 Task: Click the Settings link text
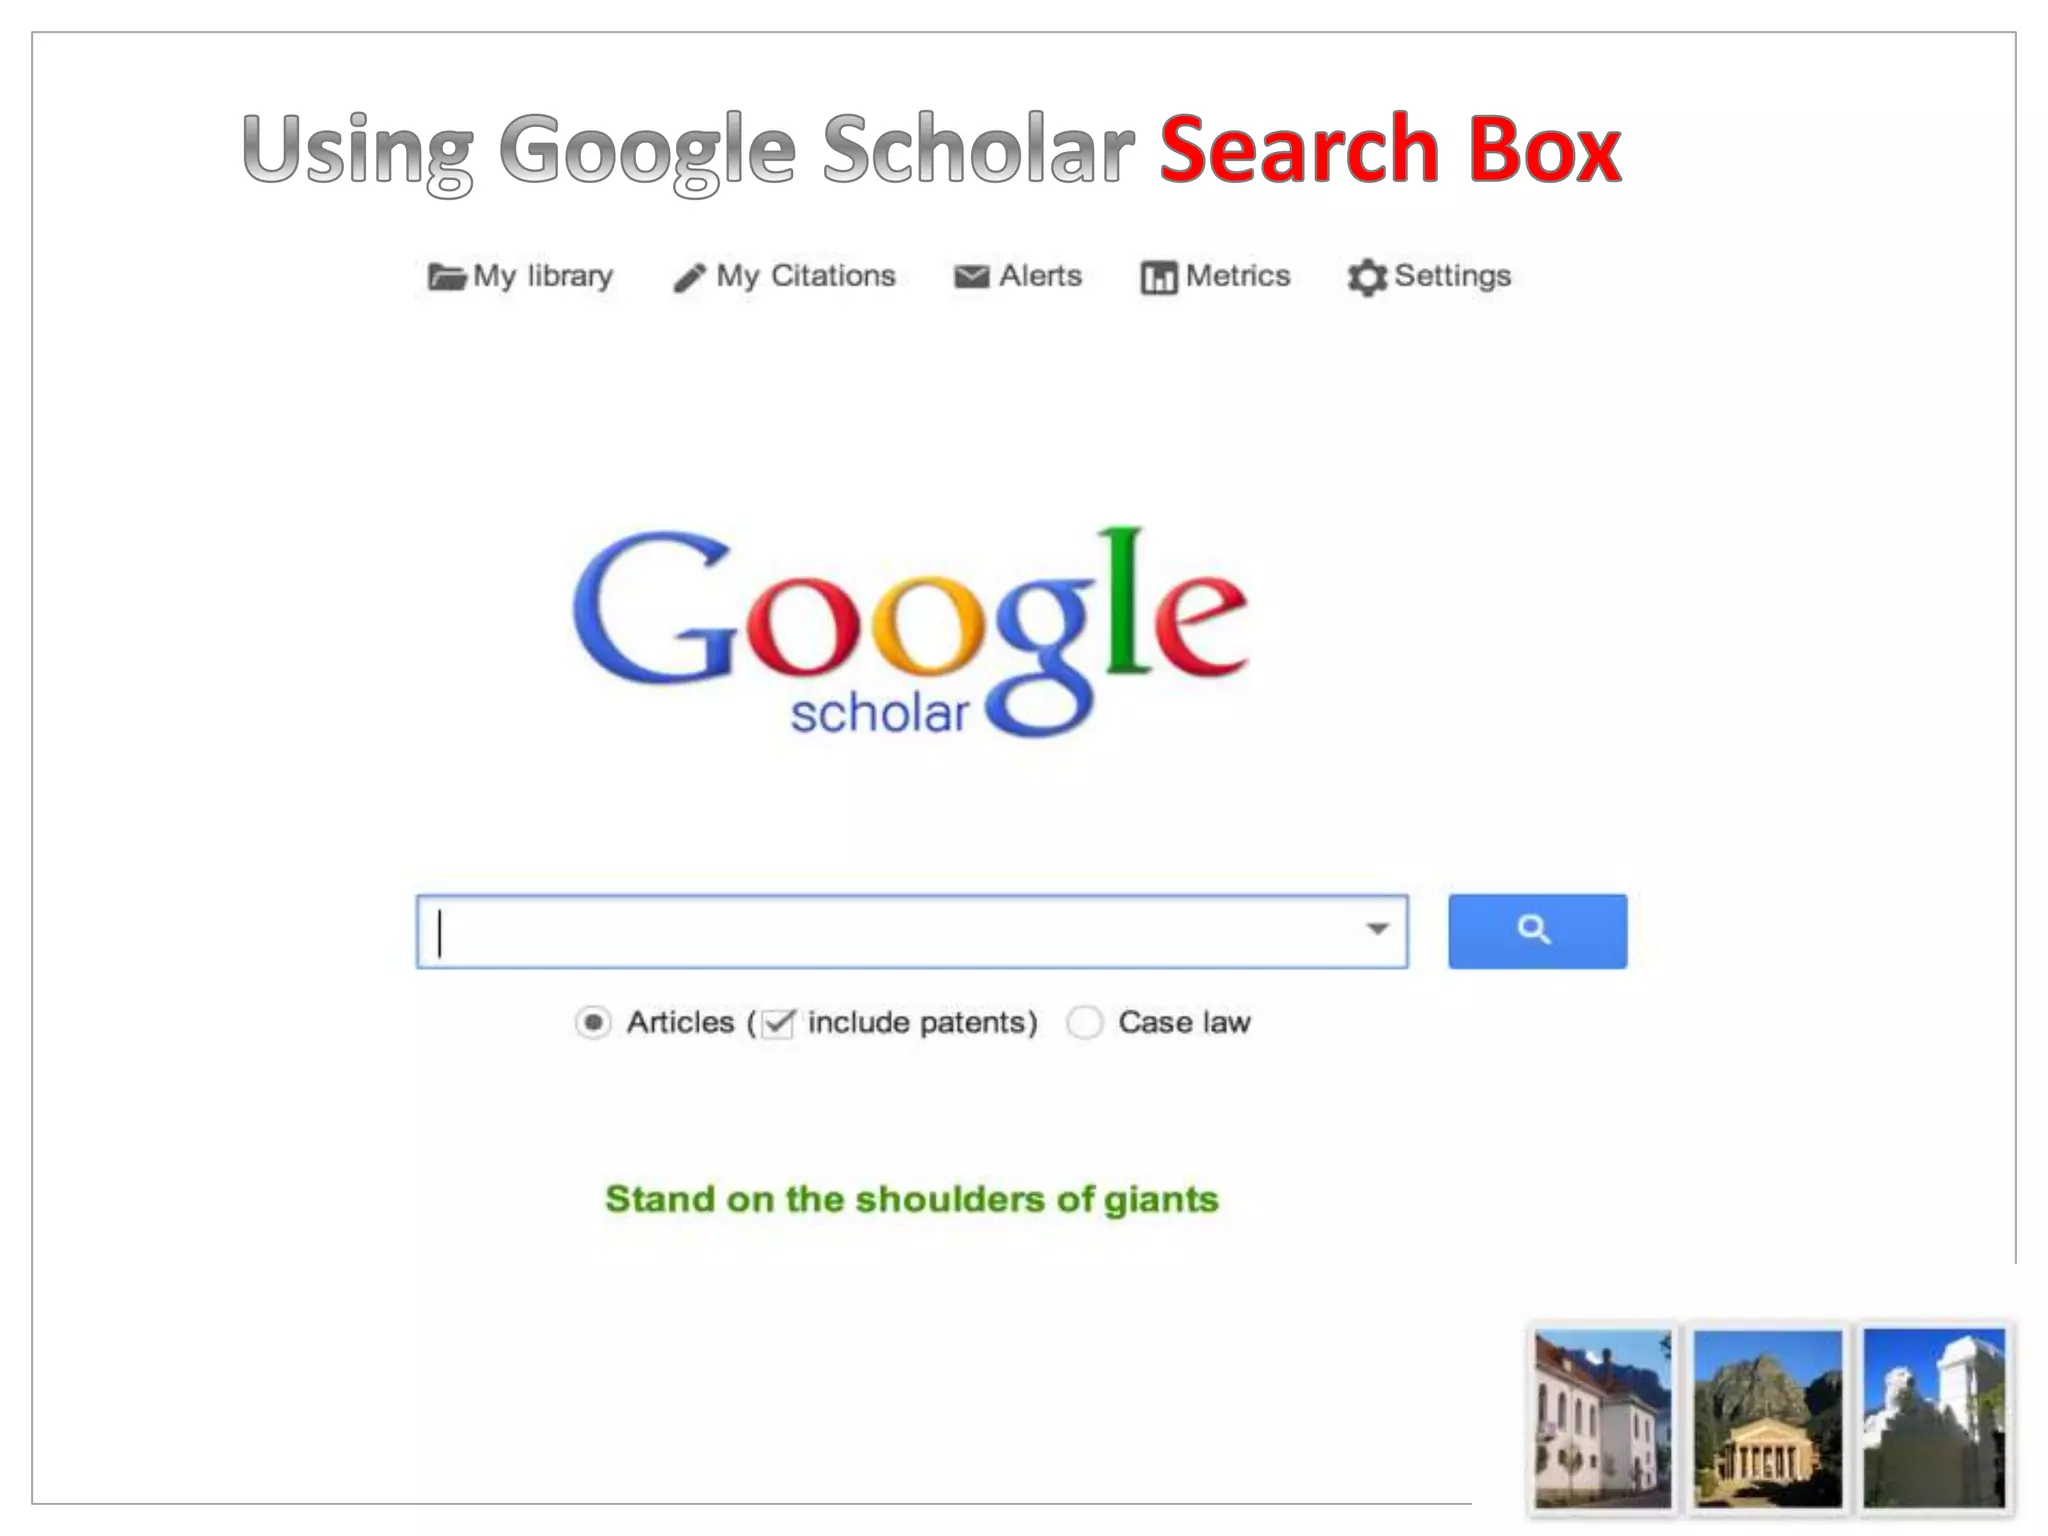coord(1452,276)
